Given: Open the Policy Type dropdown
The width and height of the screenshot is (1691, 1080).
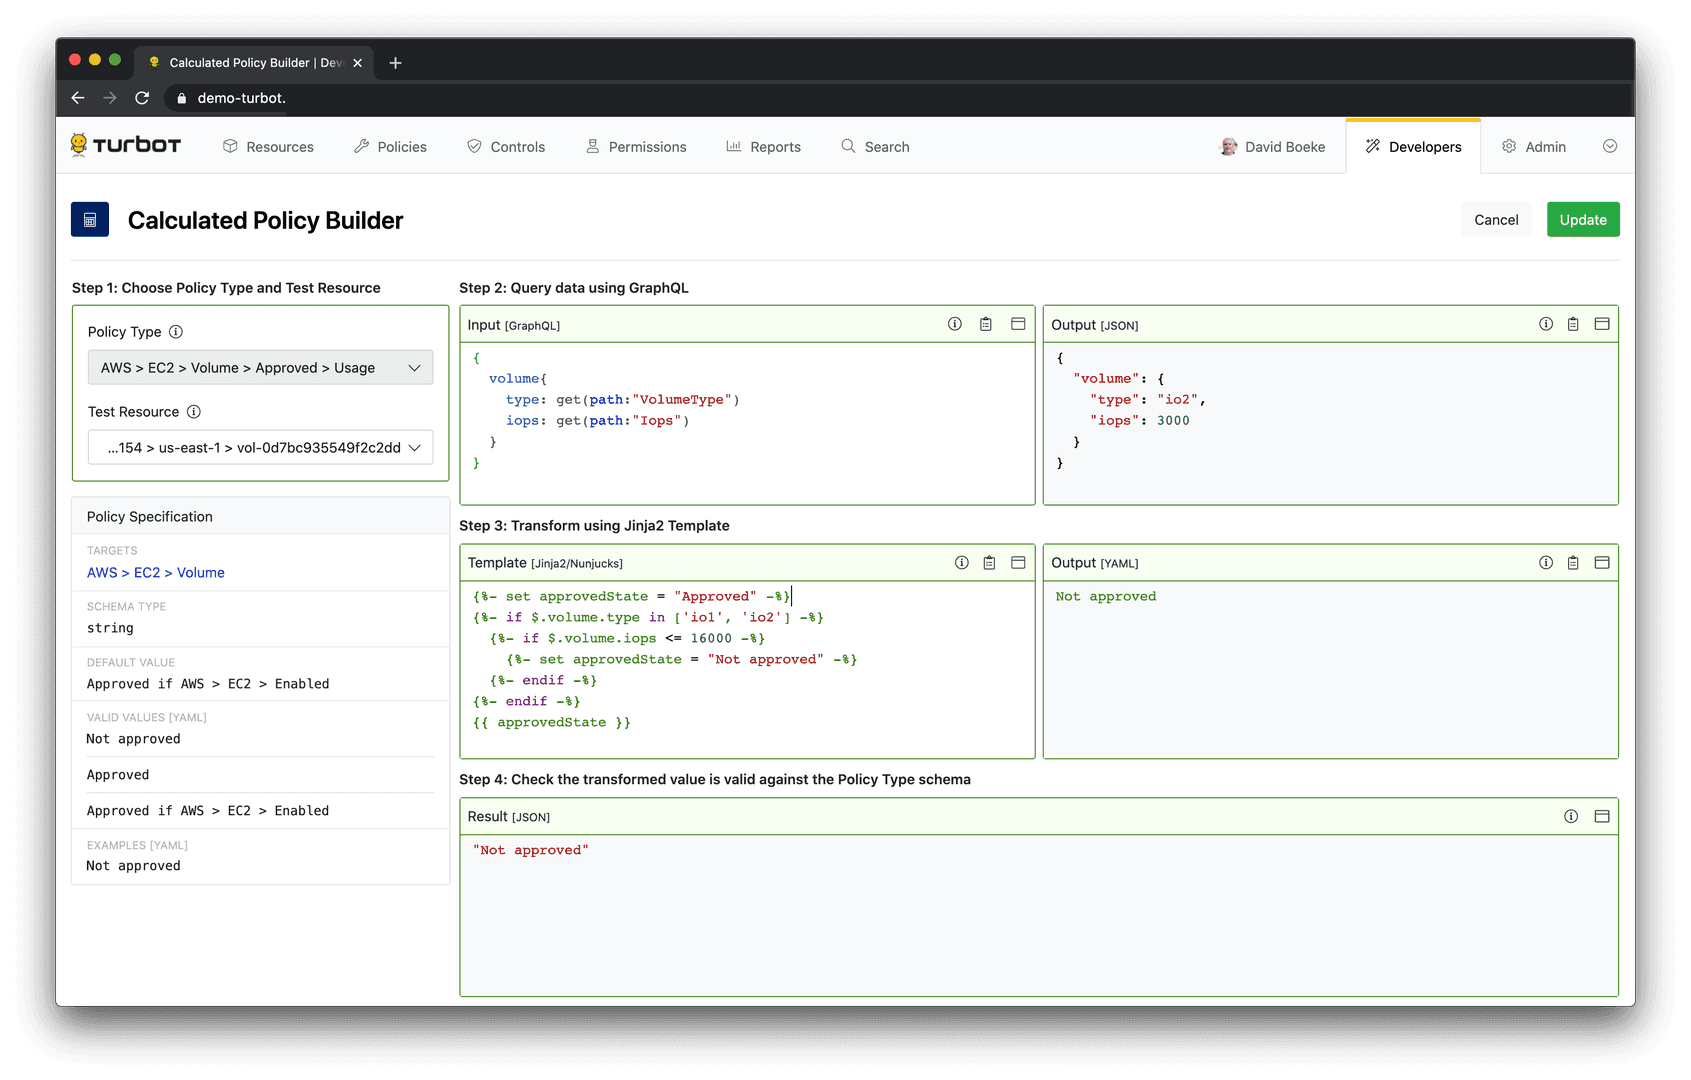Looking at the screenshot, I should (260, 368).
